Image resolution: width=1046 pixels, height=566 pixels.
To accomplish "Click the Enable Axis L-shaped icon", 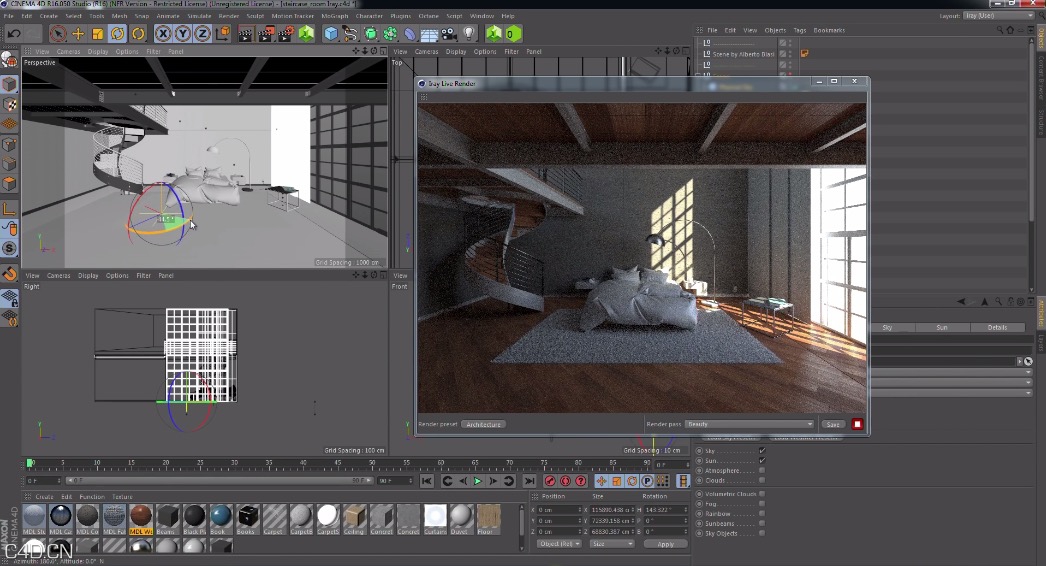I will click(x=9, y=209).
